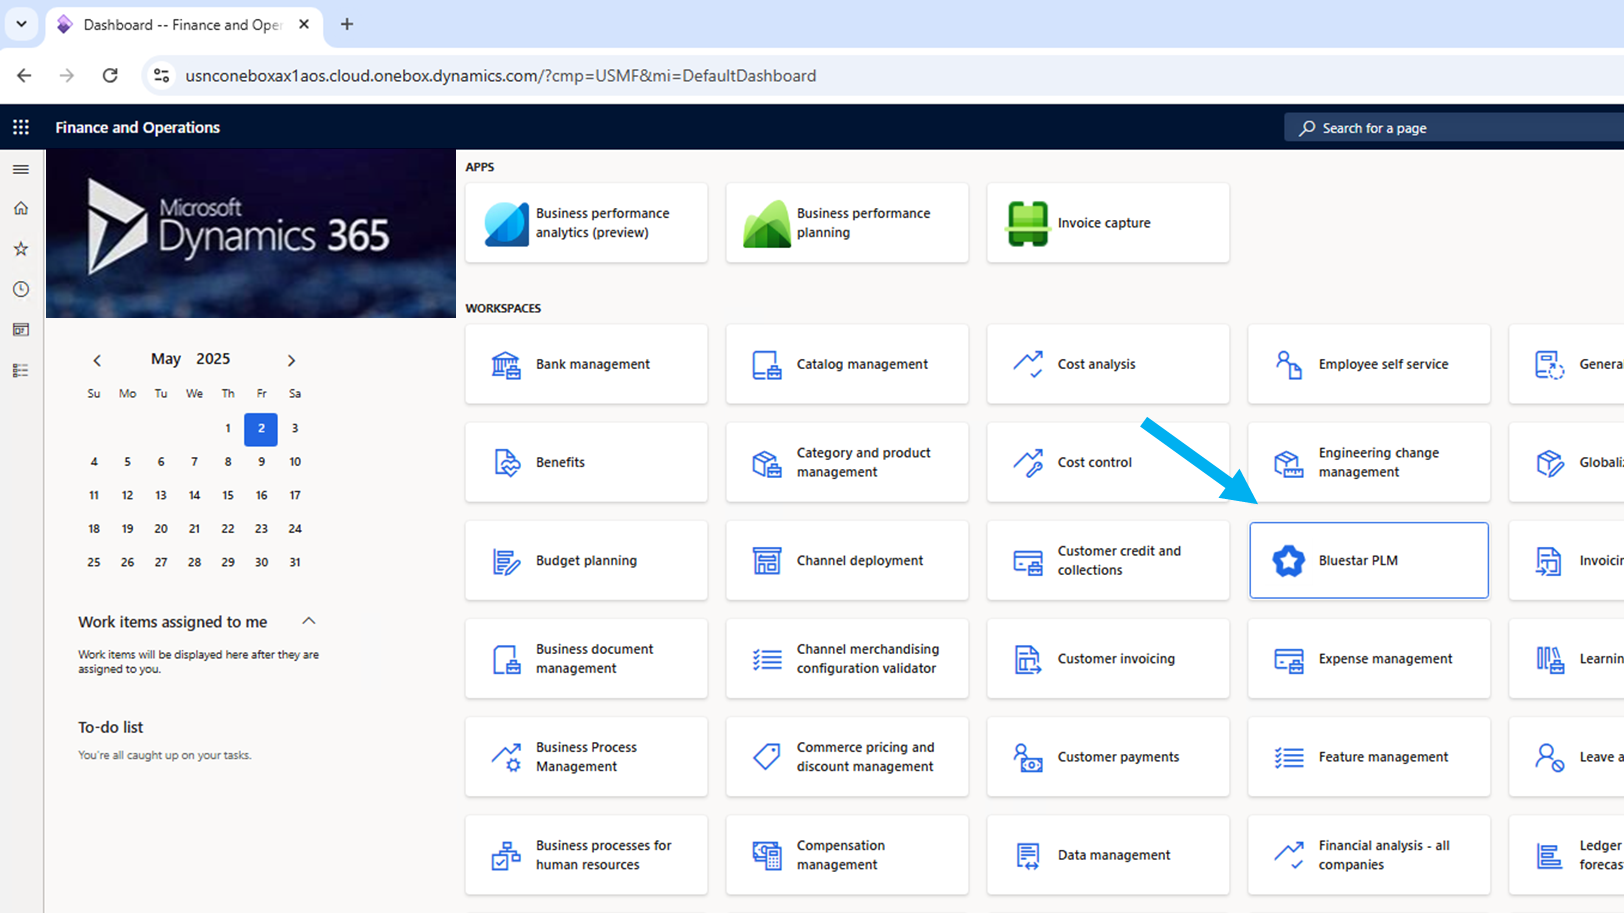This screenshot has height=913, width=1624.
Task: Go to previous month in calendar
Action: click(97, 360)
